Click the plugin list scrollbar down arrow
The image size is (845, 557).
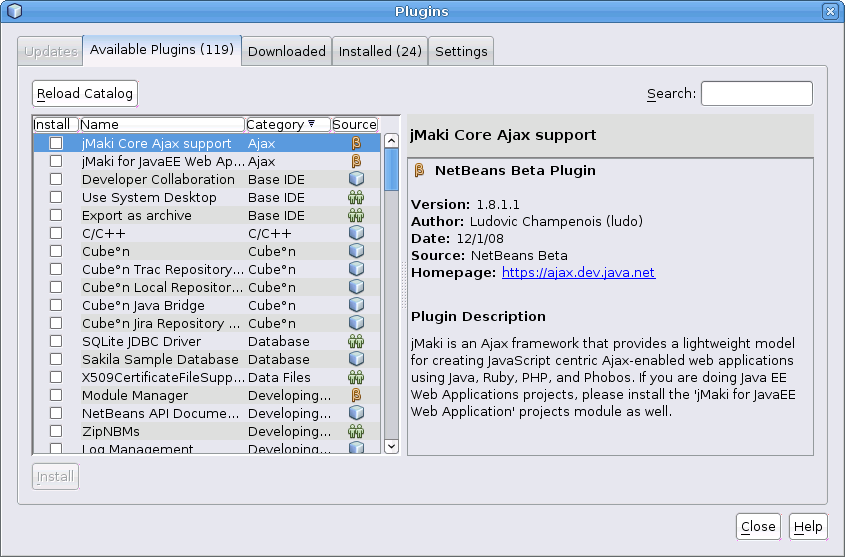tap(392, 446)
